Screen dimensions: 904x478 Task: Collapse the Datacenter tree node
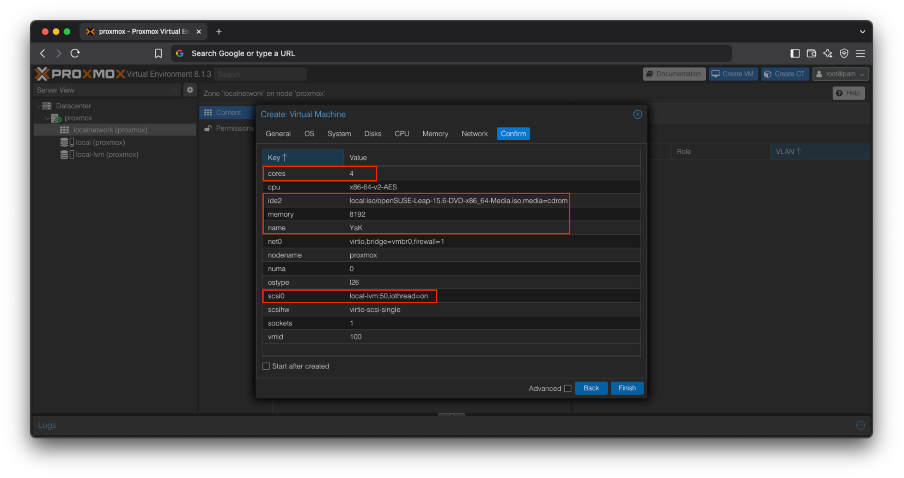click(x=39, y=106)
